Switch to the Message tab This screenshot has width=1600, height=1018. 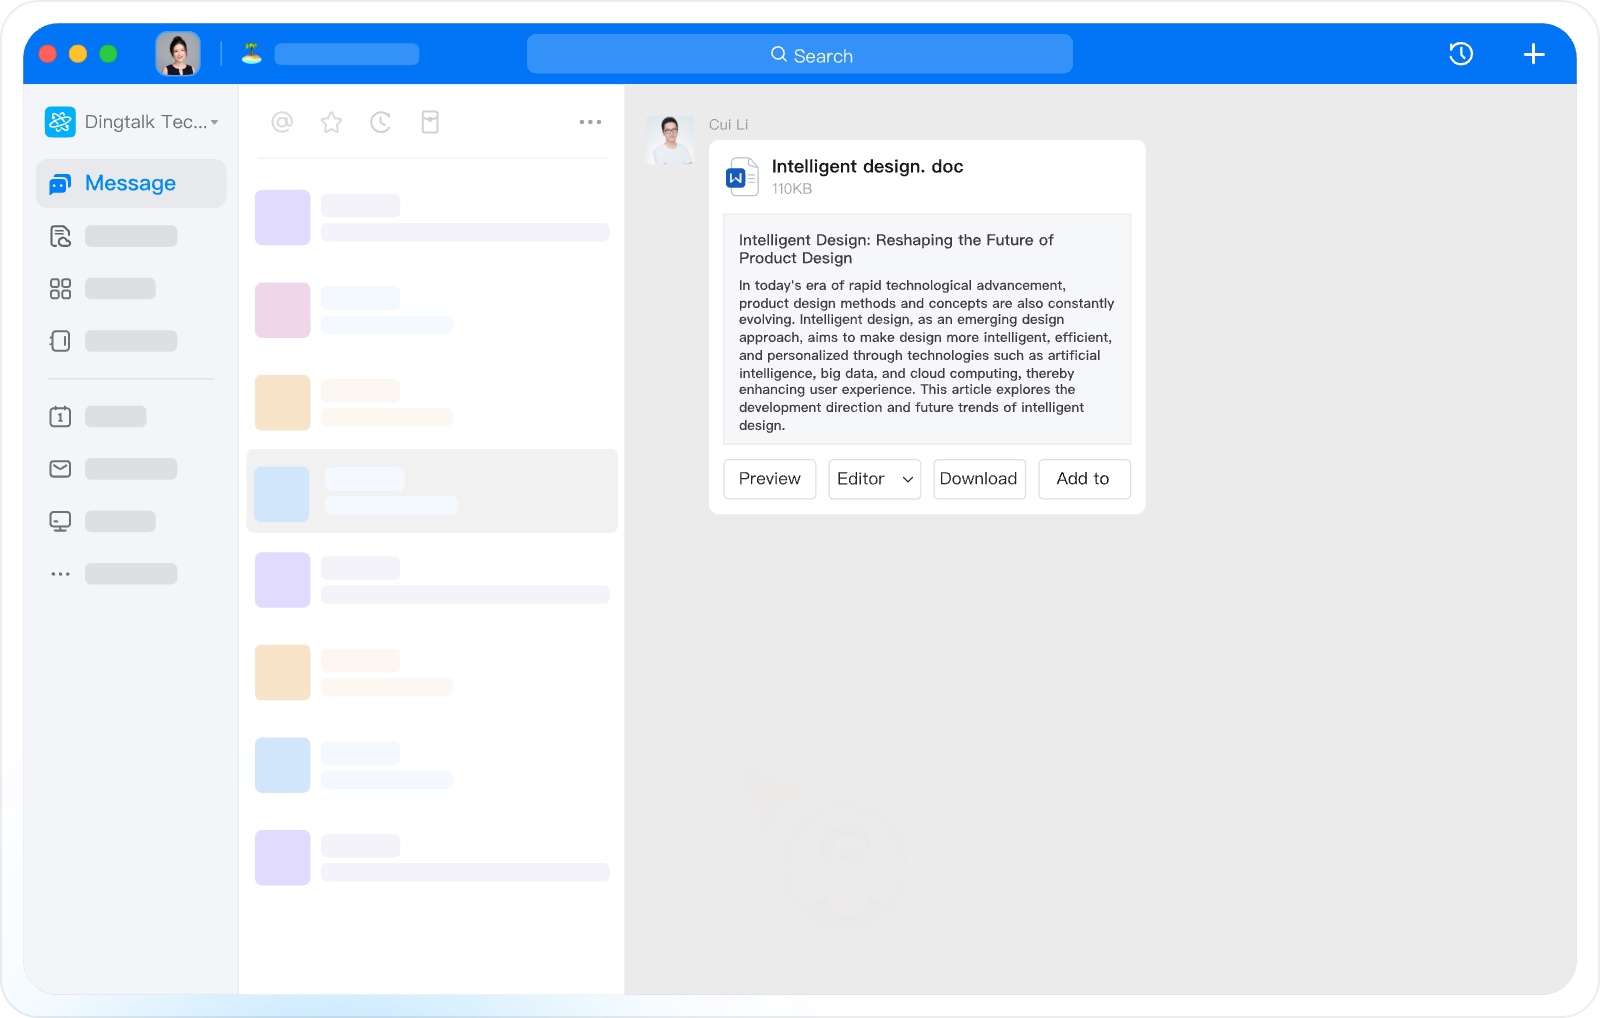coord(131,184)
